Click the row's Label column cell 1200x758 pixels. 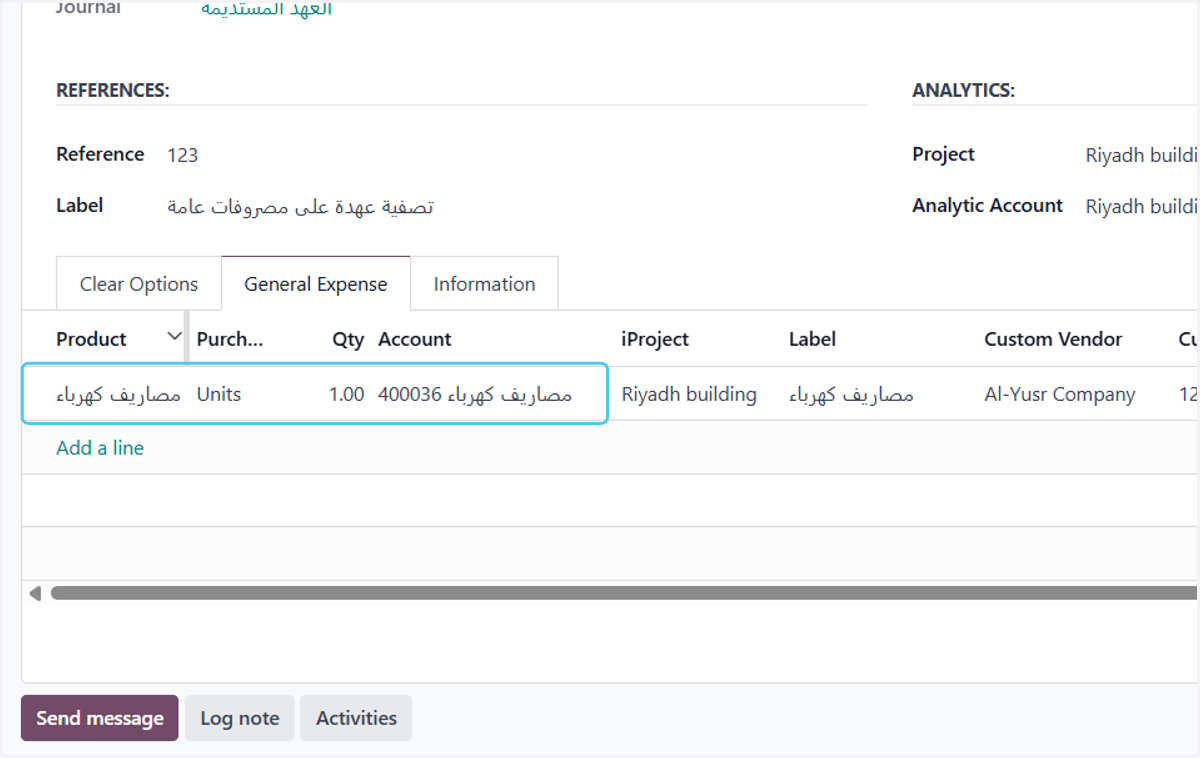point(851,394)
